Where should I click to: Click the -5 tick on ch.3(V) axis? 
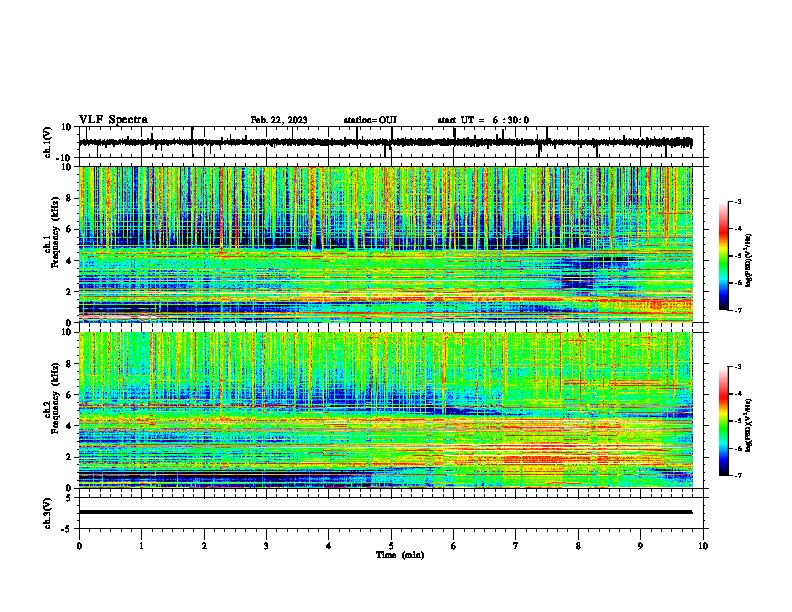click(x=67, y=529)
